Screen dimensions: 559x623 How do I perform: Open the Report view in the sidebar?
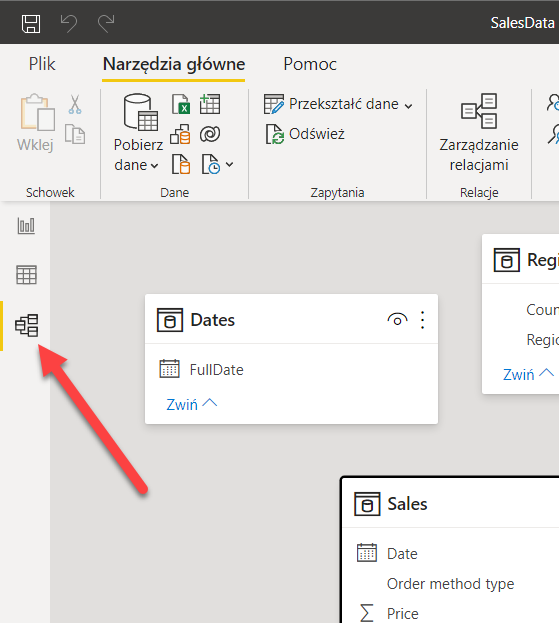26,226
